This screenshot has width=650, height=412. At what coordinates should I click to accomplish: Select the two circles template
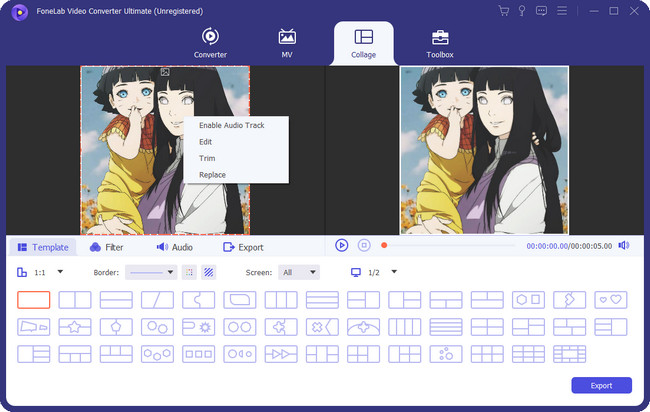(x=240, y=327)
